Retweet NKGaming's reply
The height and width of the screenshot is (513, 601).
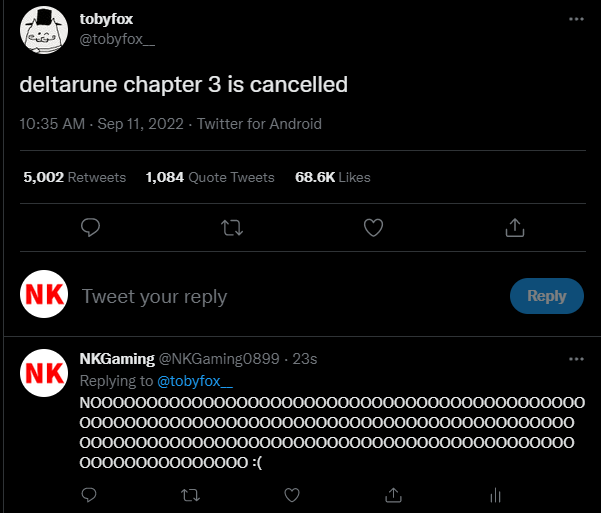(190, 494)
